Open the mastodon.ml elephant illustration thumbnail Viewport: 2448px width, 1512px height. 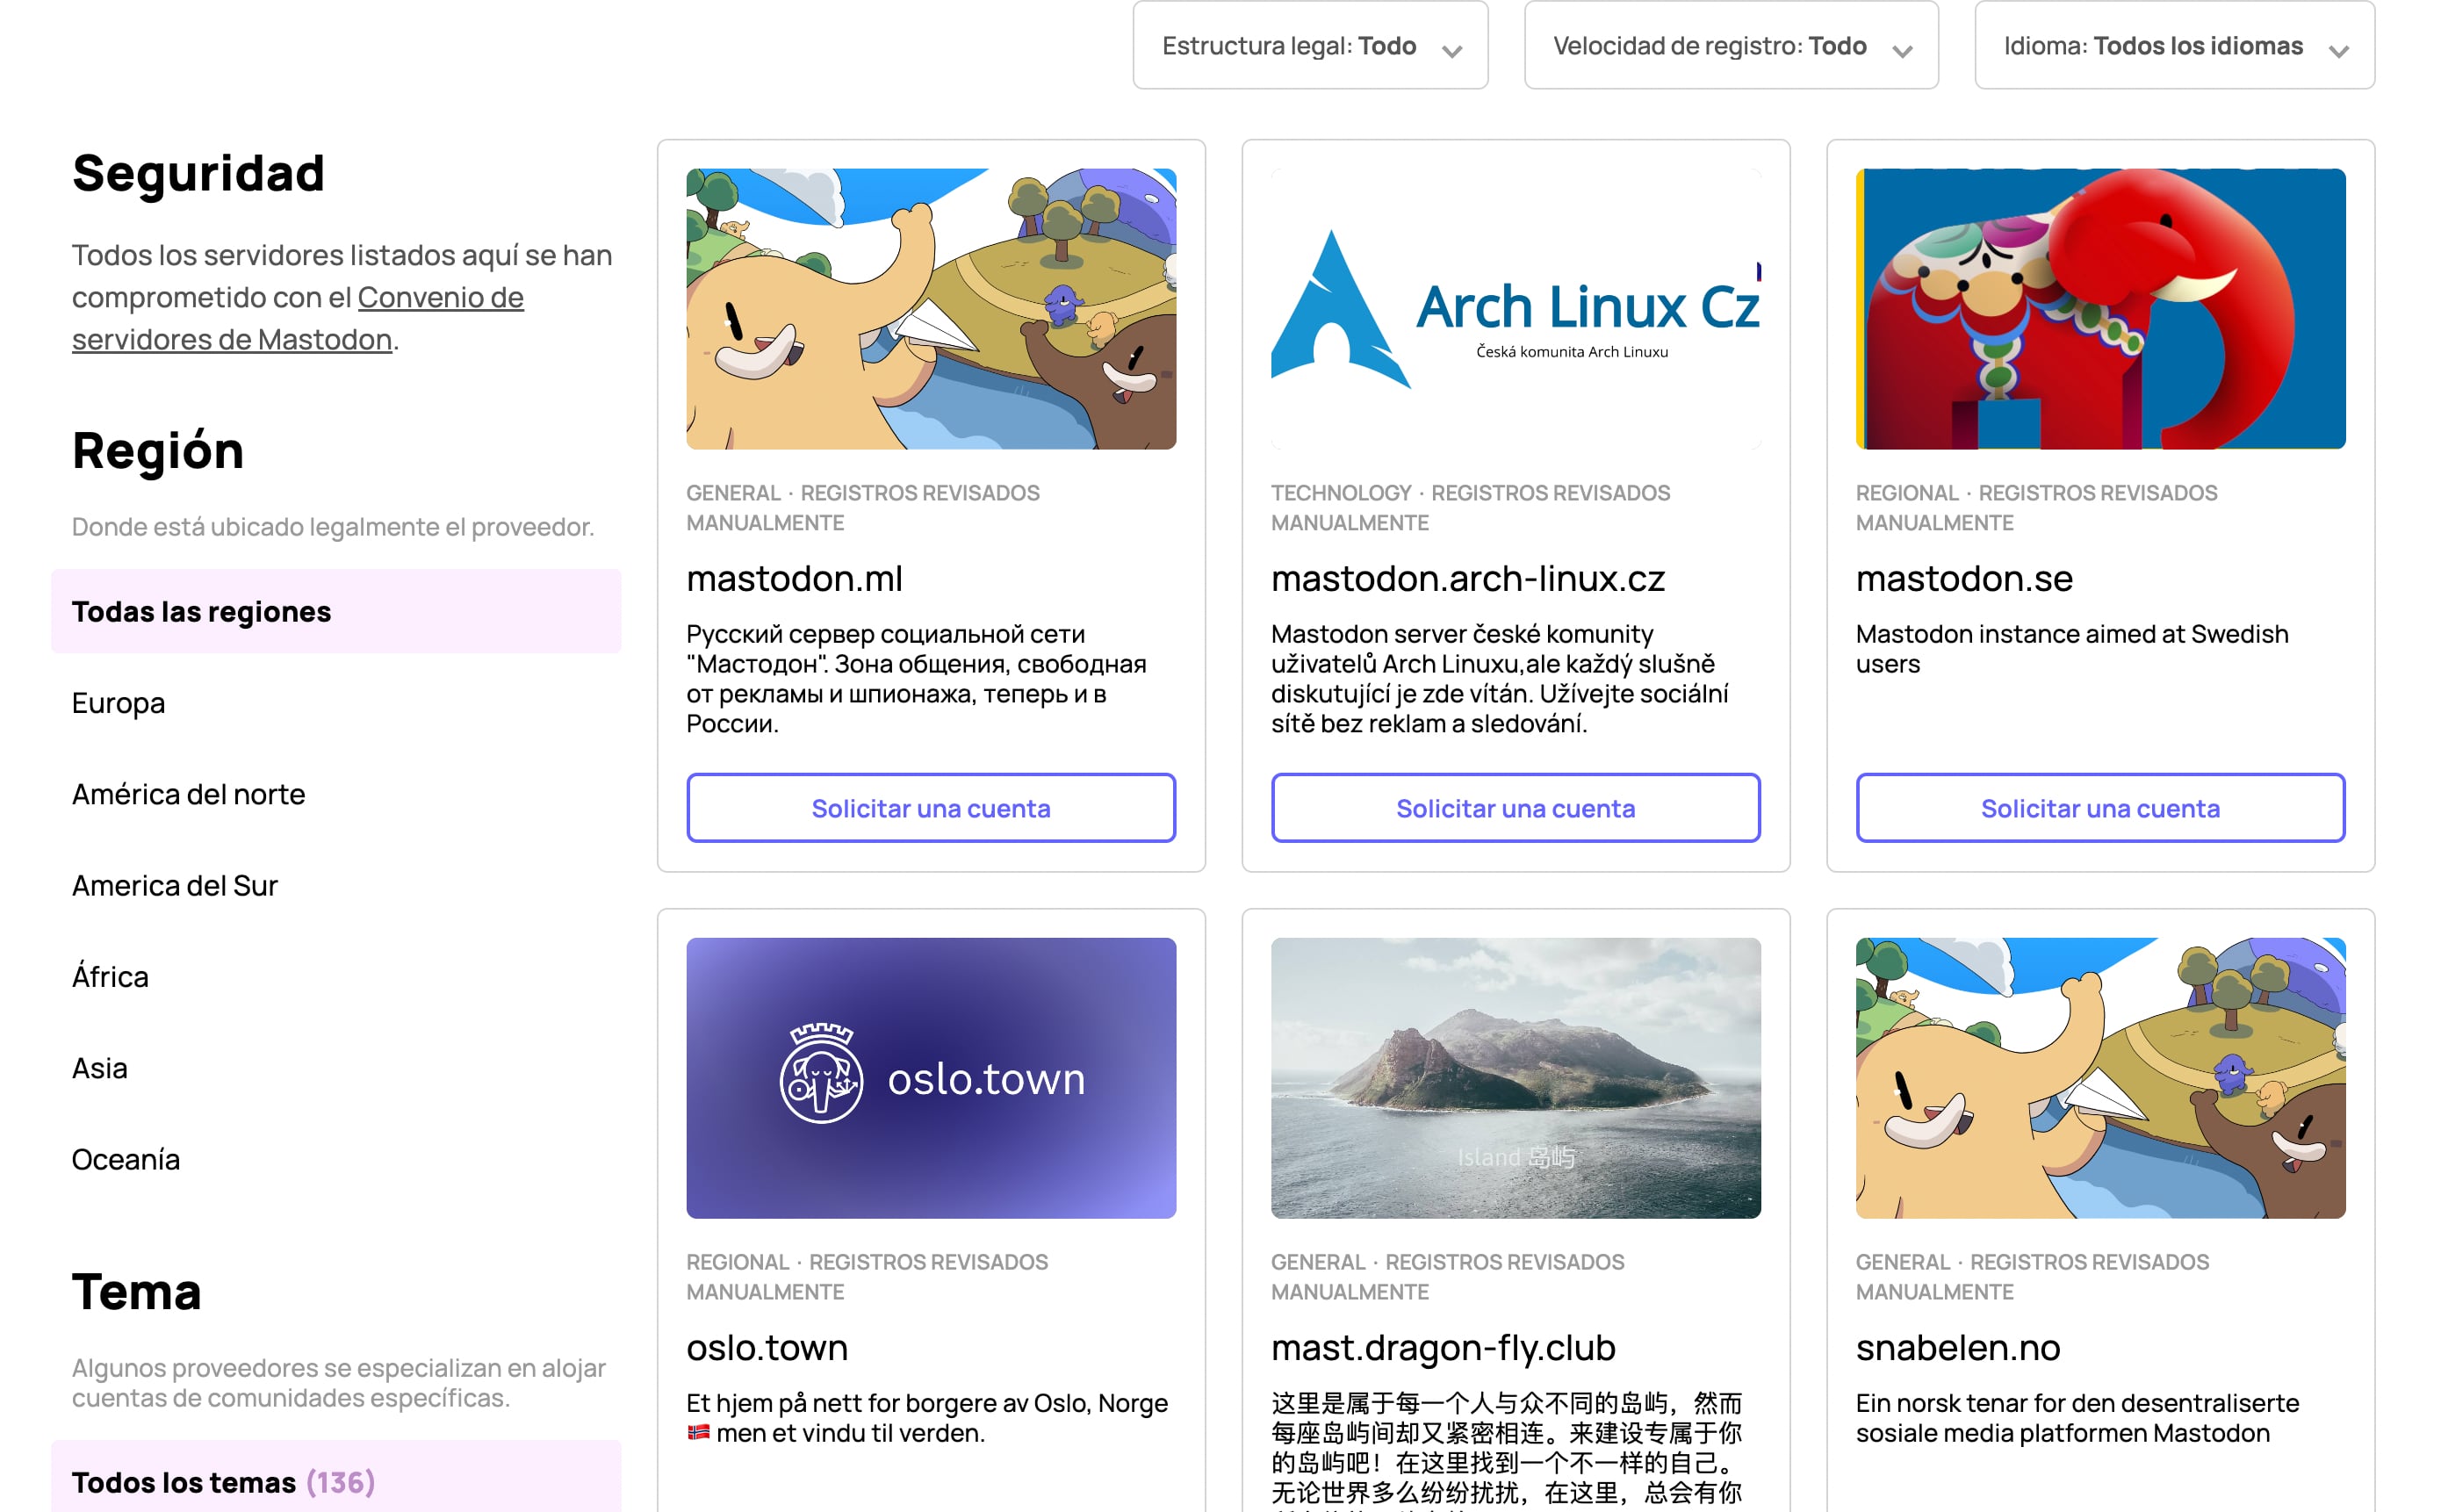pyautogui.click(x=930, y=308)
